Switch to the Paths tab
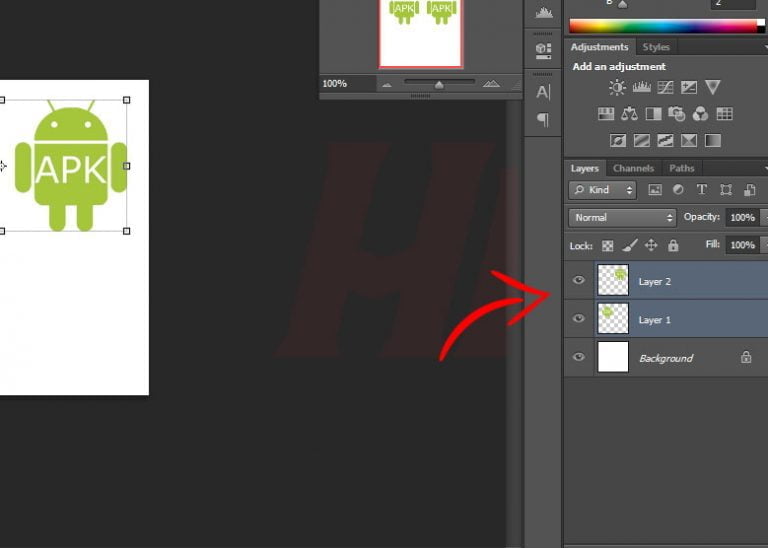Screen dimensions: 768x548 click(x=681, y=168)
